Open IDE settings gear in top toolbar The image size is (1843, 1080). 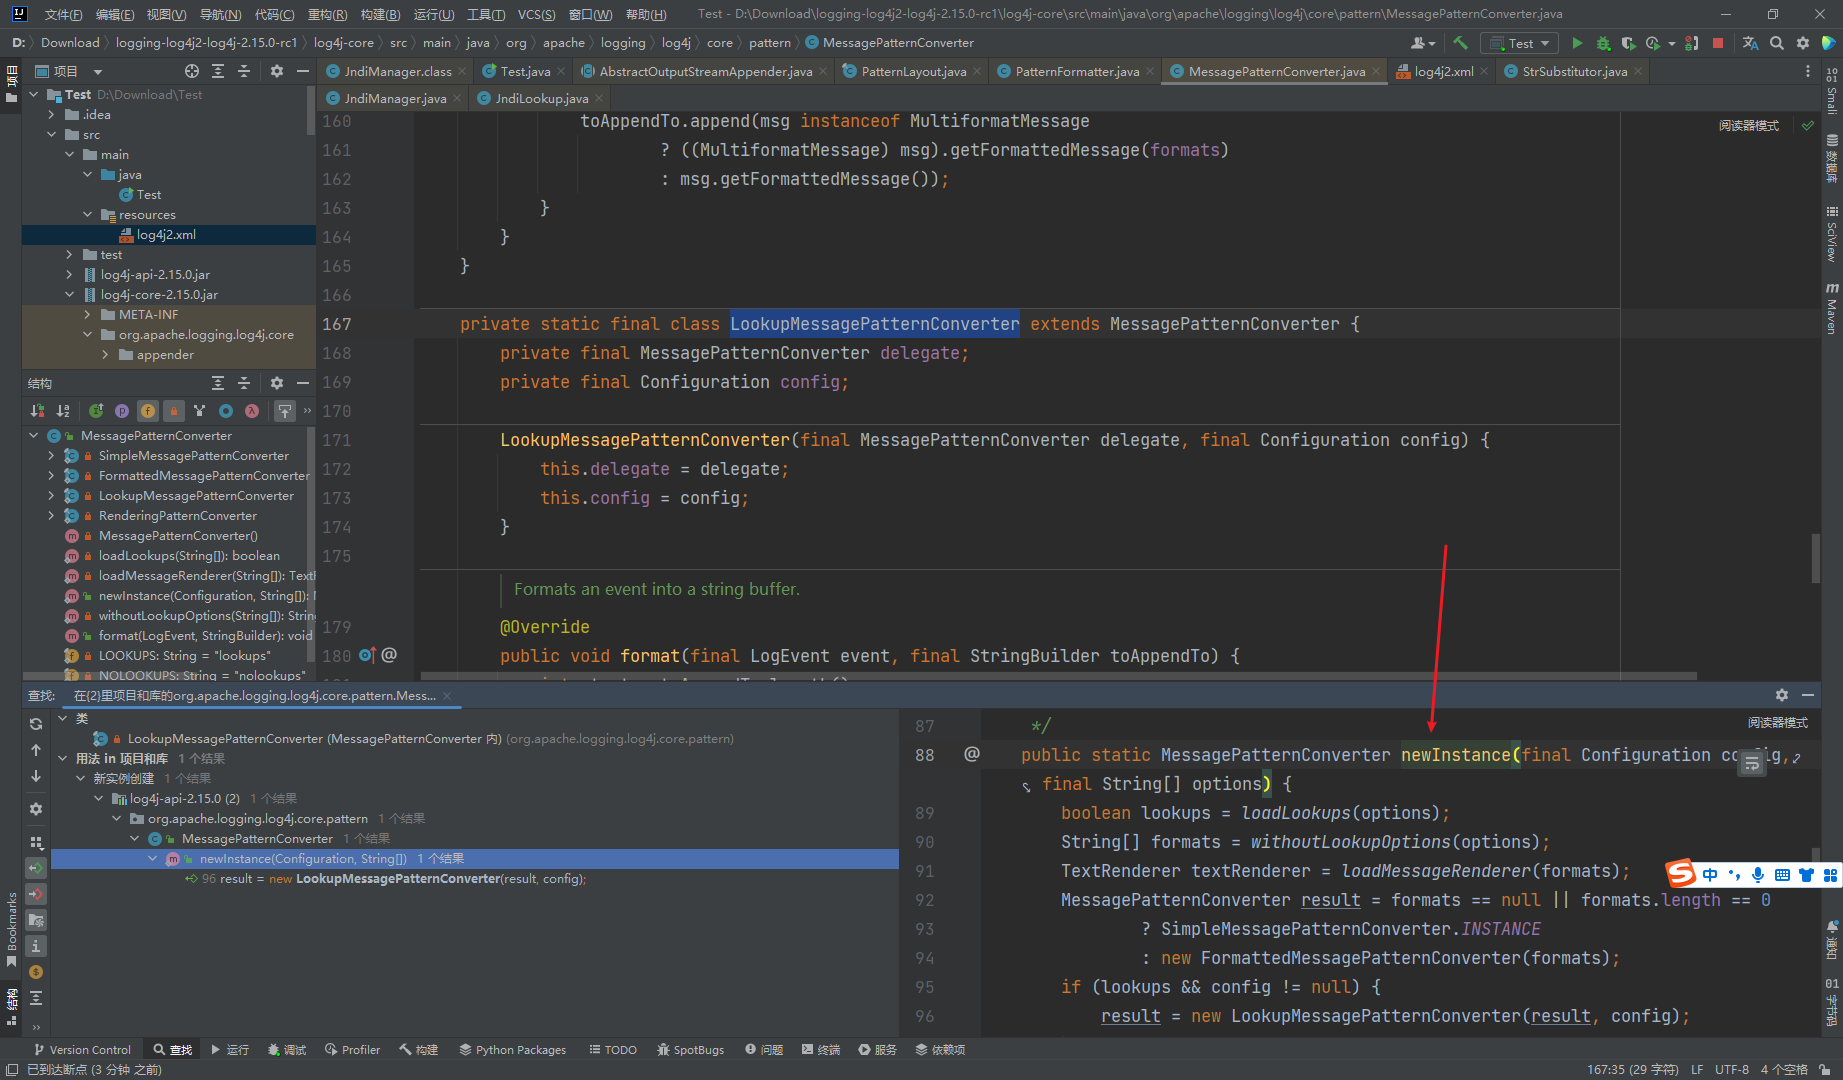[1803, 43]
